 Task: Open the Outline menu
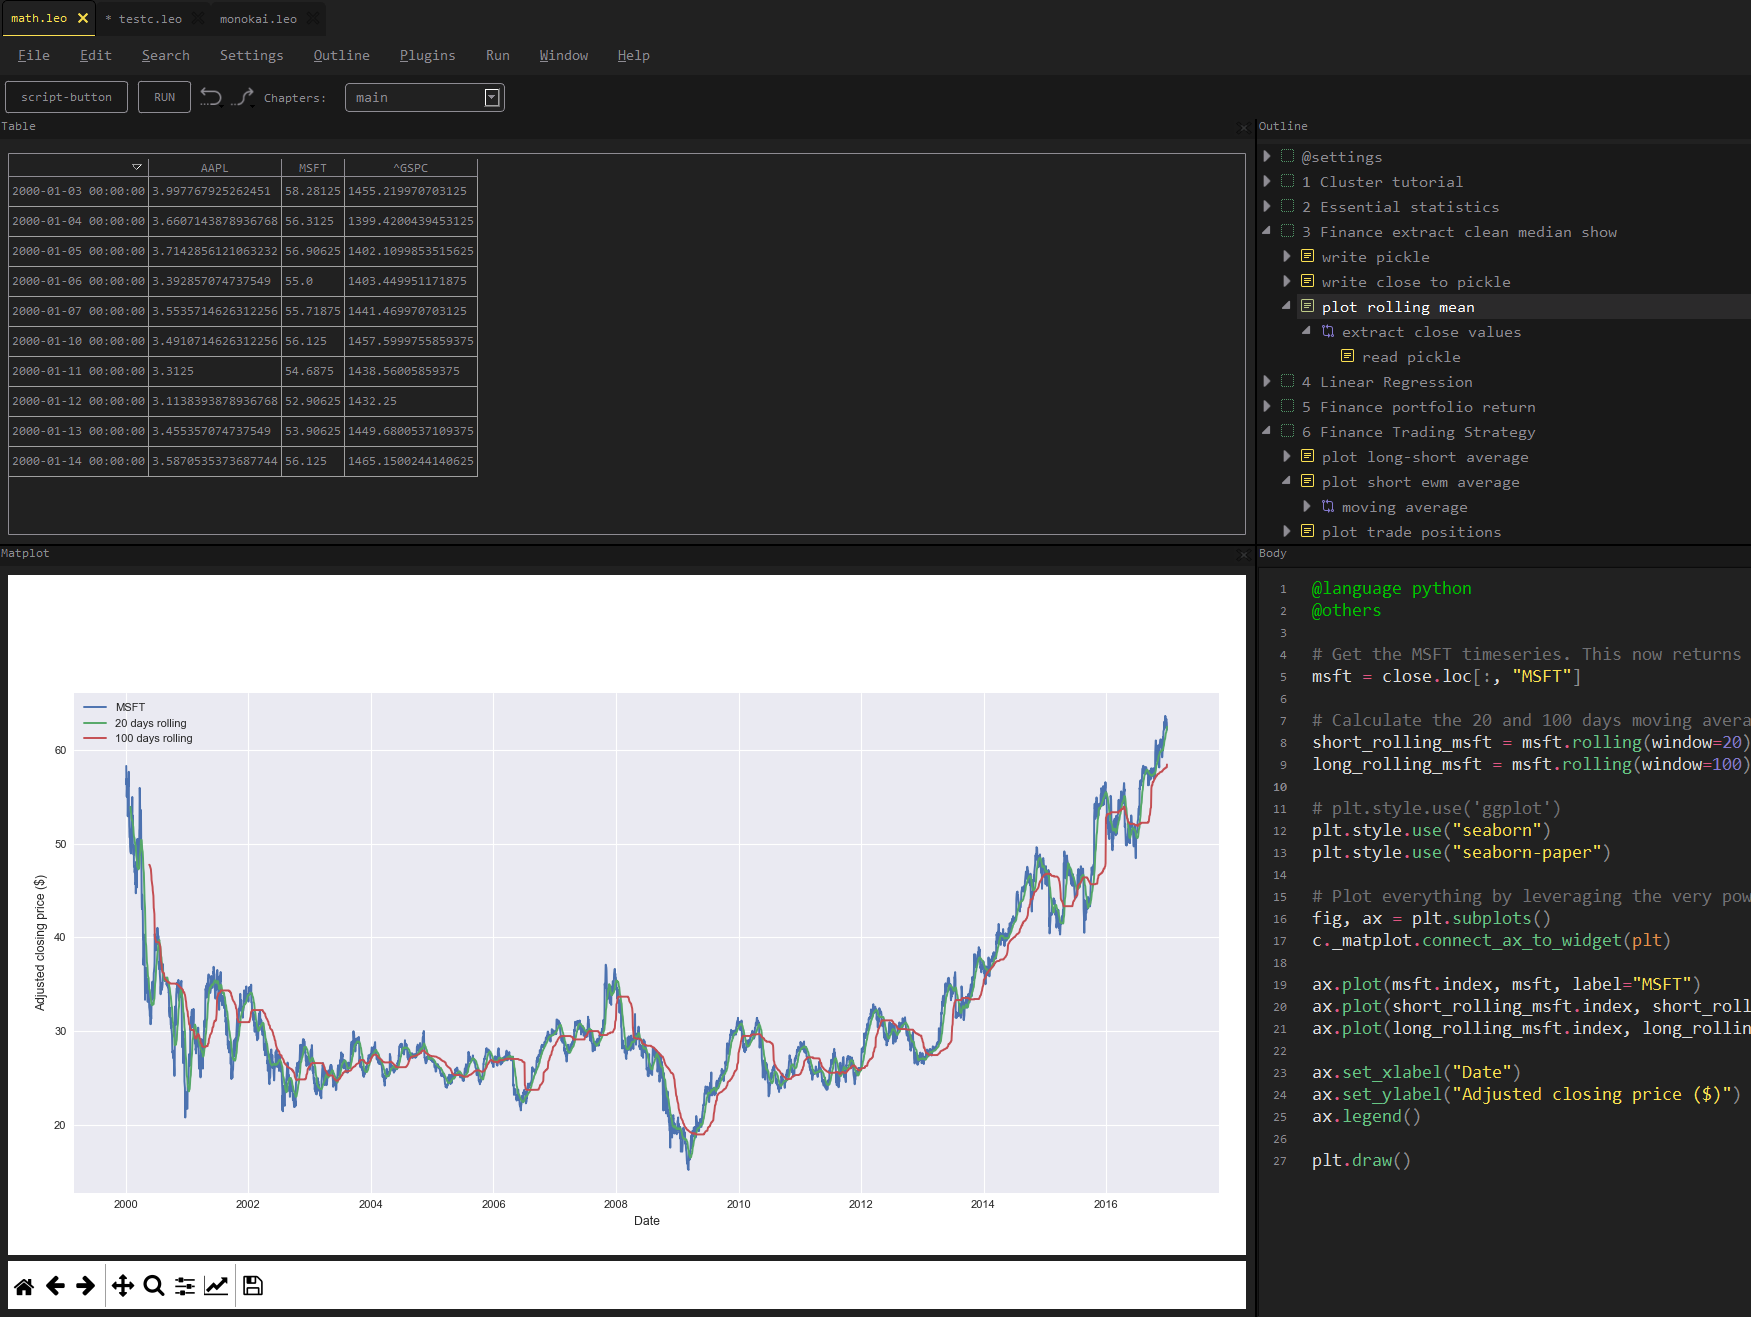click(x=342, y=55)
